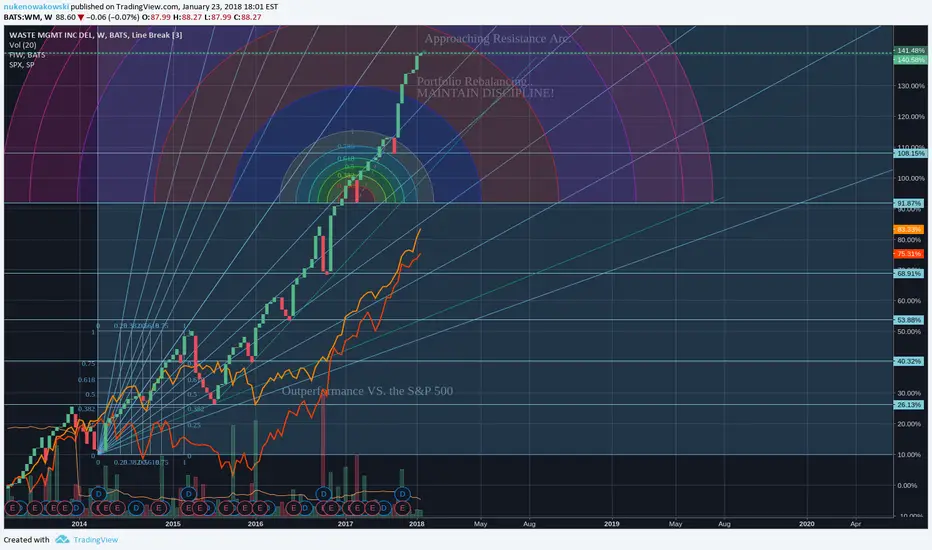Image resolution: width=932 pixels, height=550 pixels.
Task: Click the 40.32% horizontal line label
Action: click(909, 362)
